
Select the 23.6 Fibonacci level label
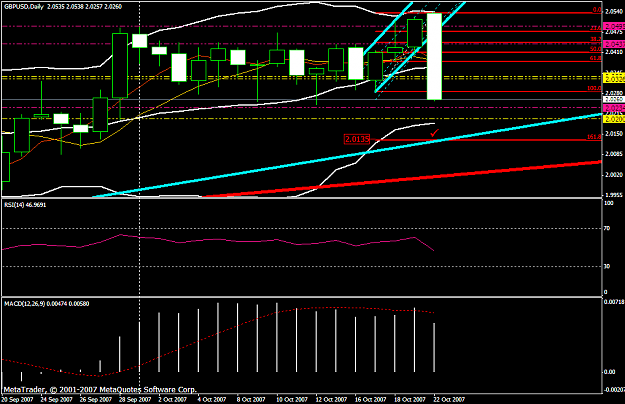[x=596, y=28]
